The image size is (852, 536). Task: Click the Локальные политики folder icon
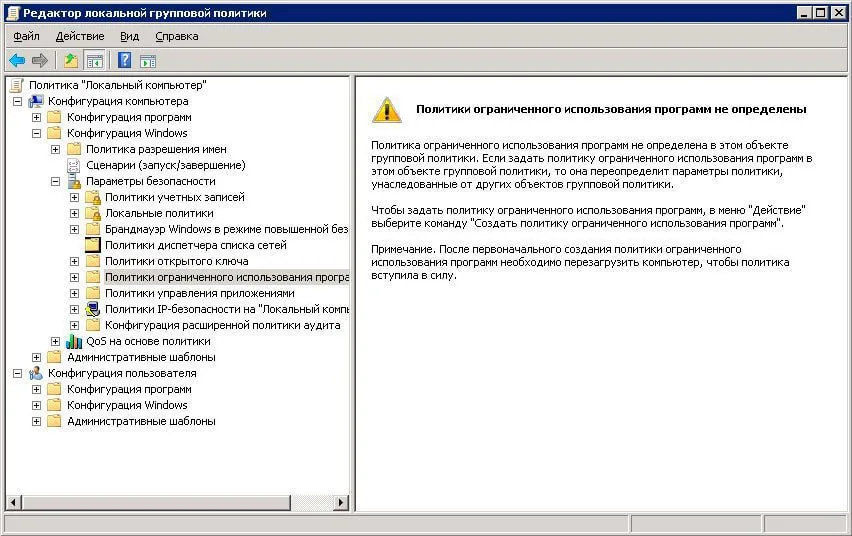pyautogui.click(x=93, y=213)
